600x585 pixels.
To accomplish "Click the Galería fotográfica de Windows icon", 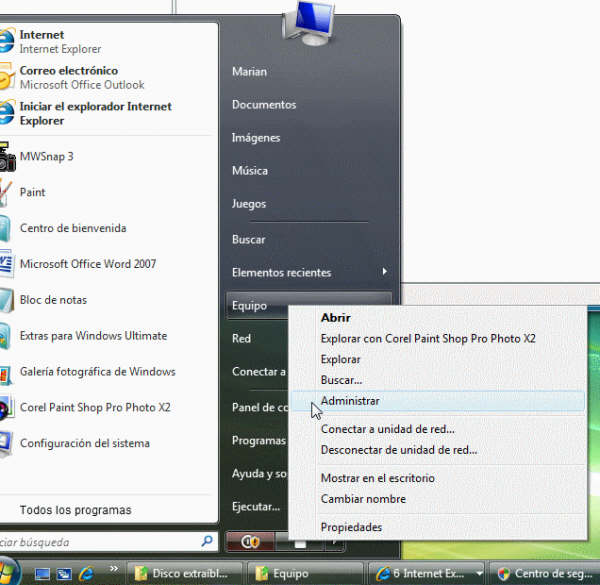I will [x=6, y=375].
